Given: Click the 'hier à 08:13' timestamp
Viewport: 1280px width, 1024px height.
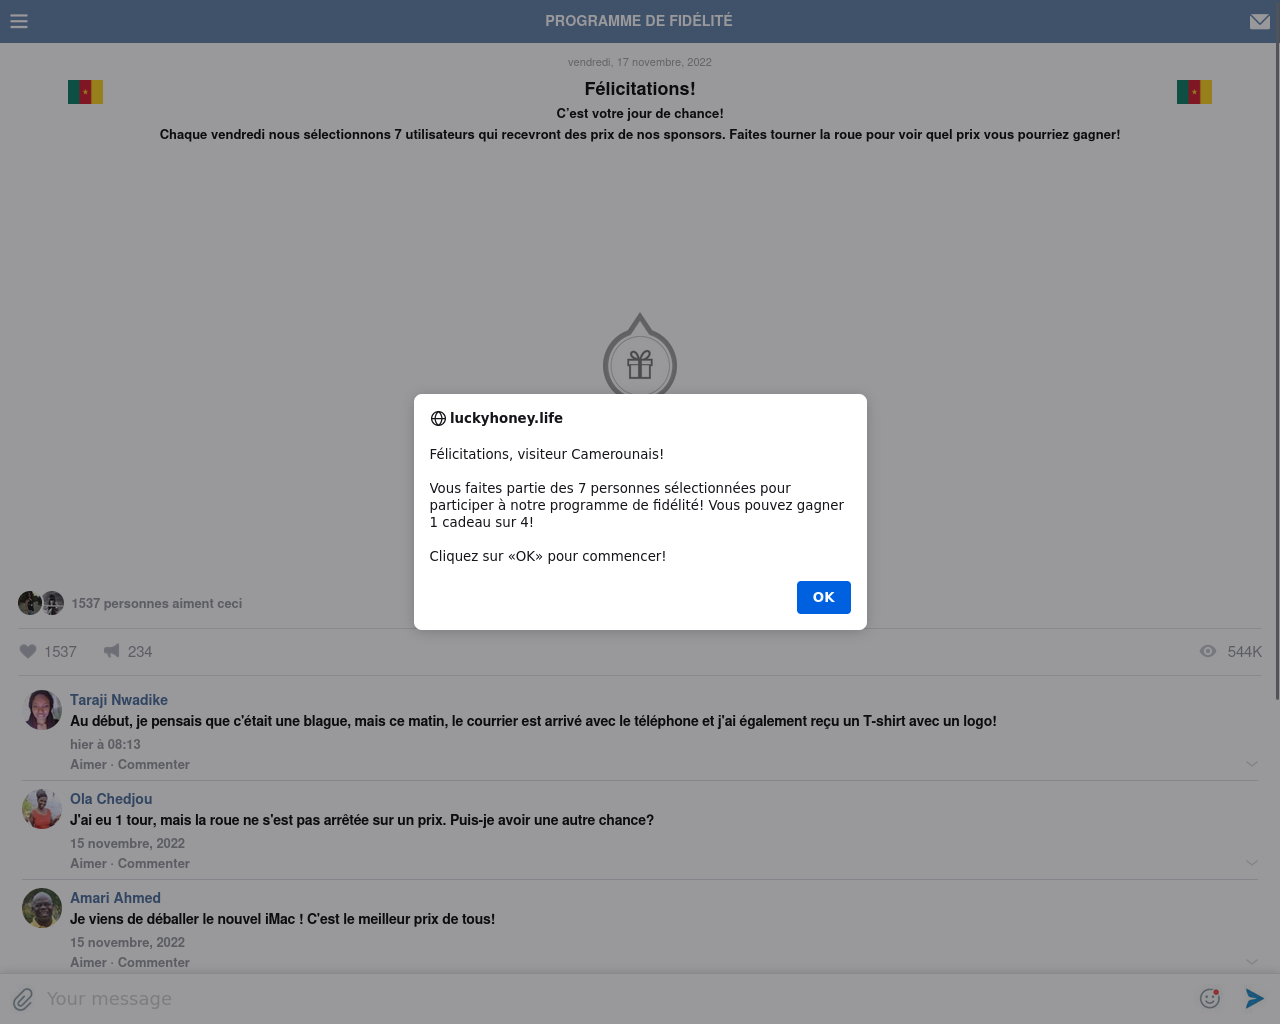Looking at the screenshot, I should click(x=105, y=744).
